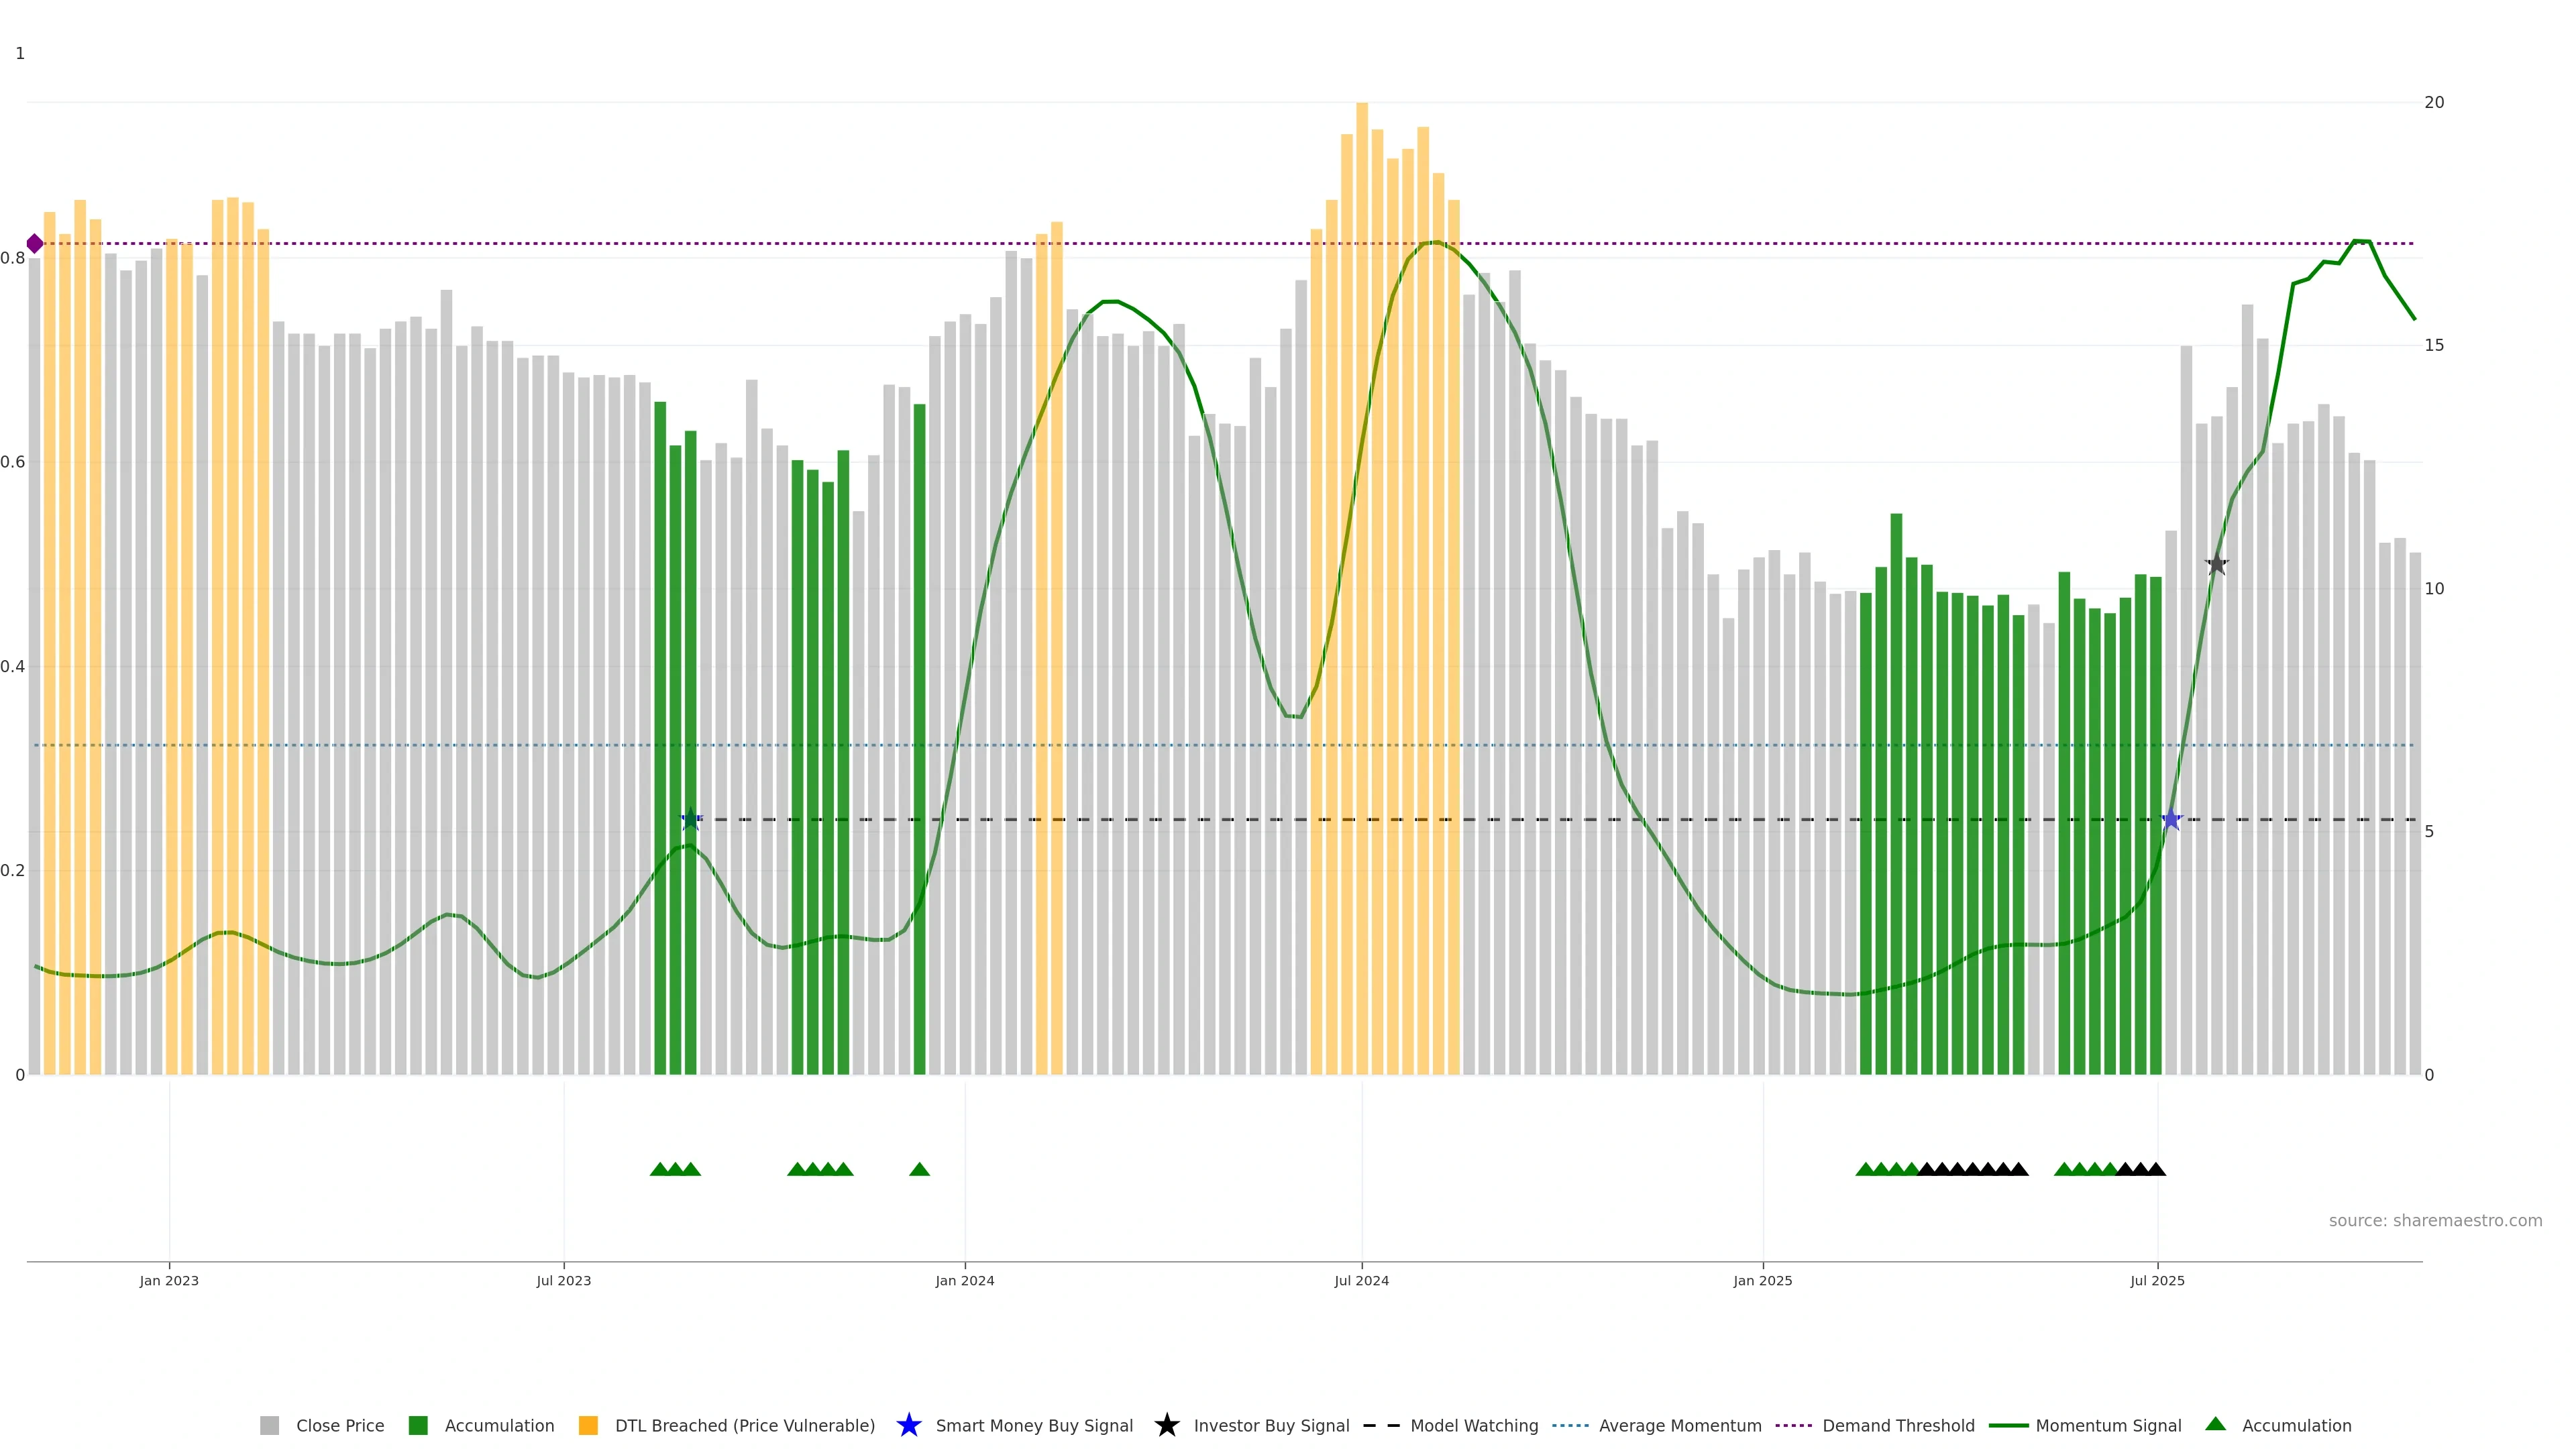
Task: Click the Jan 2023 axis label
Action: coord(169,1281)
